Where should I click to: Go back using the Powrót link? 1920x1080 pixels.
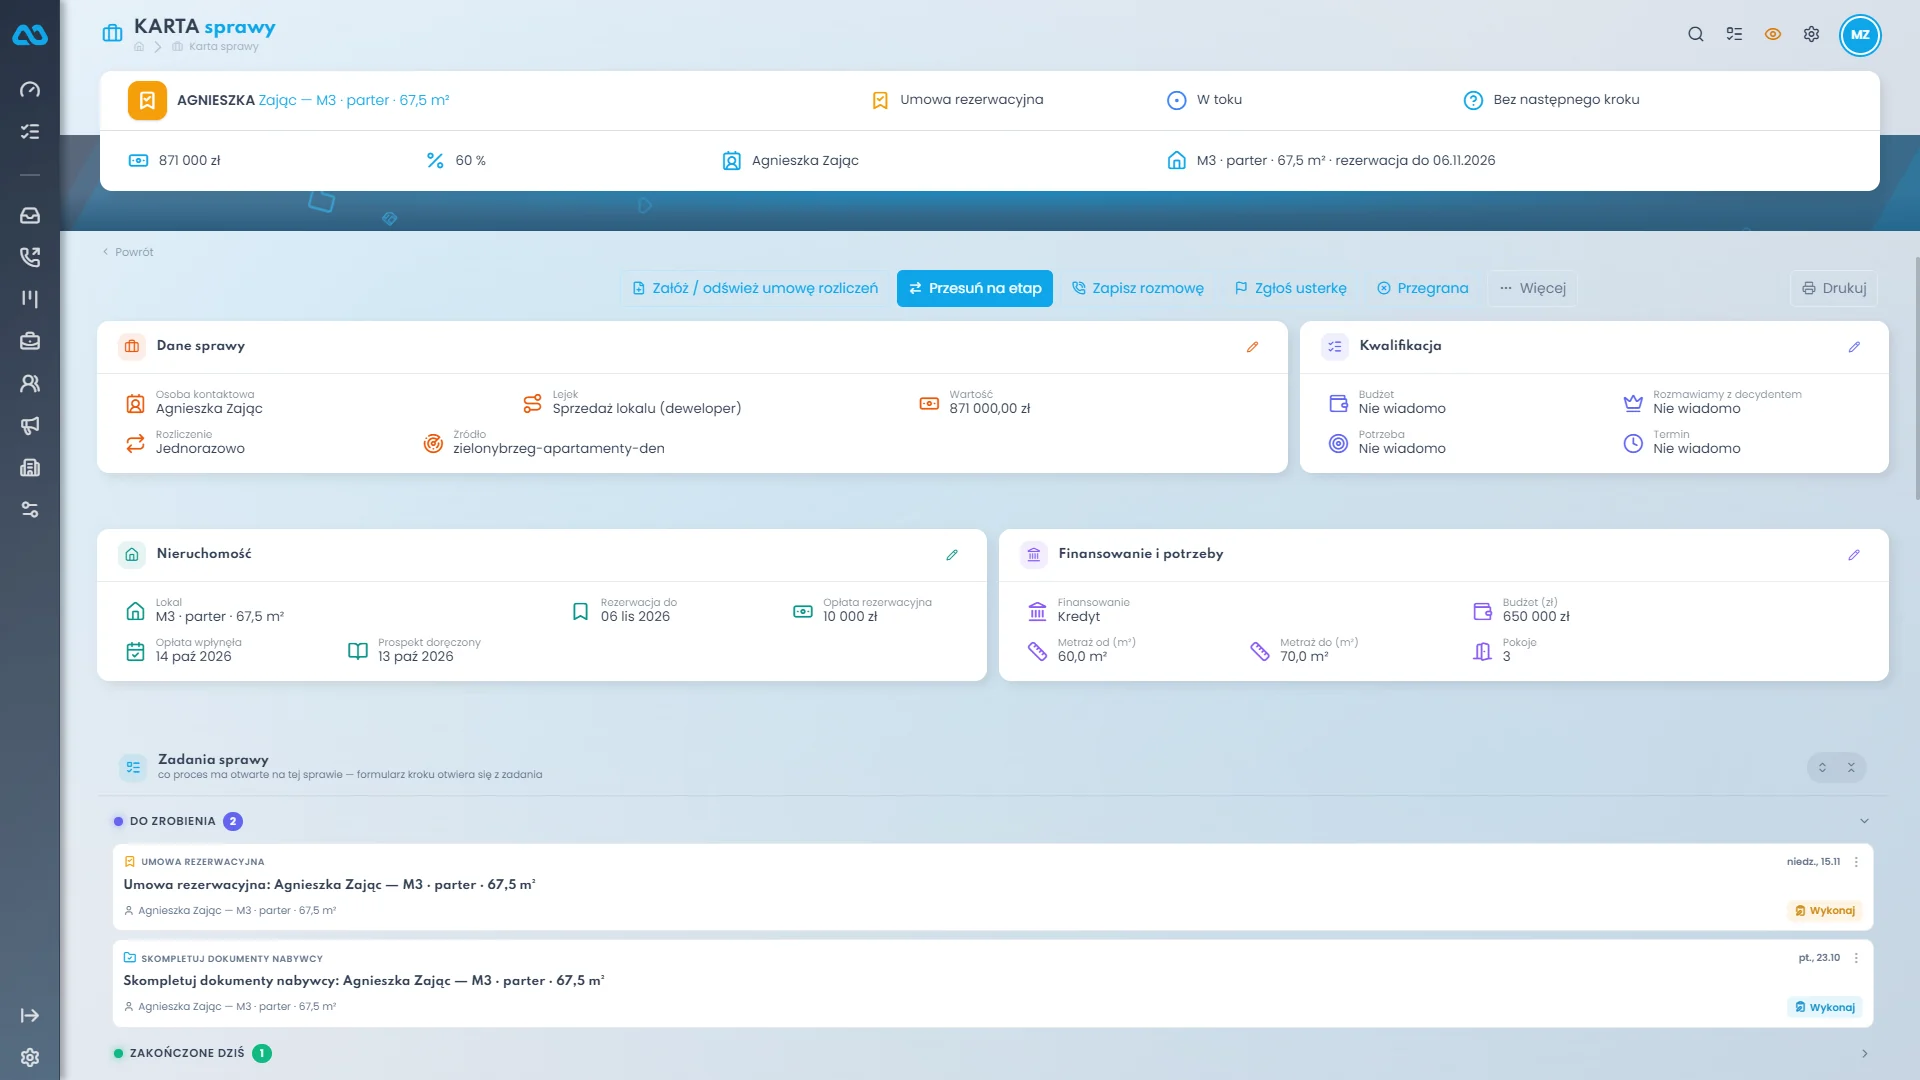(x=128, y=252)
